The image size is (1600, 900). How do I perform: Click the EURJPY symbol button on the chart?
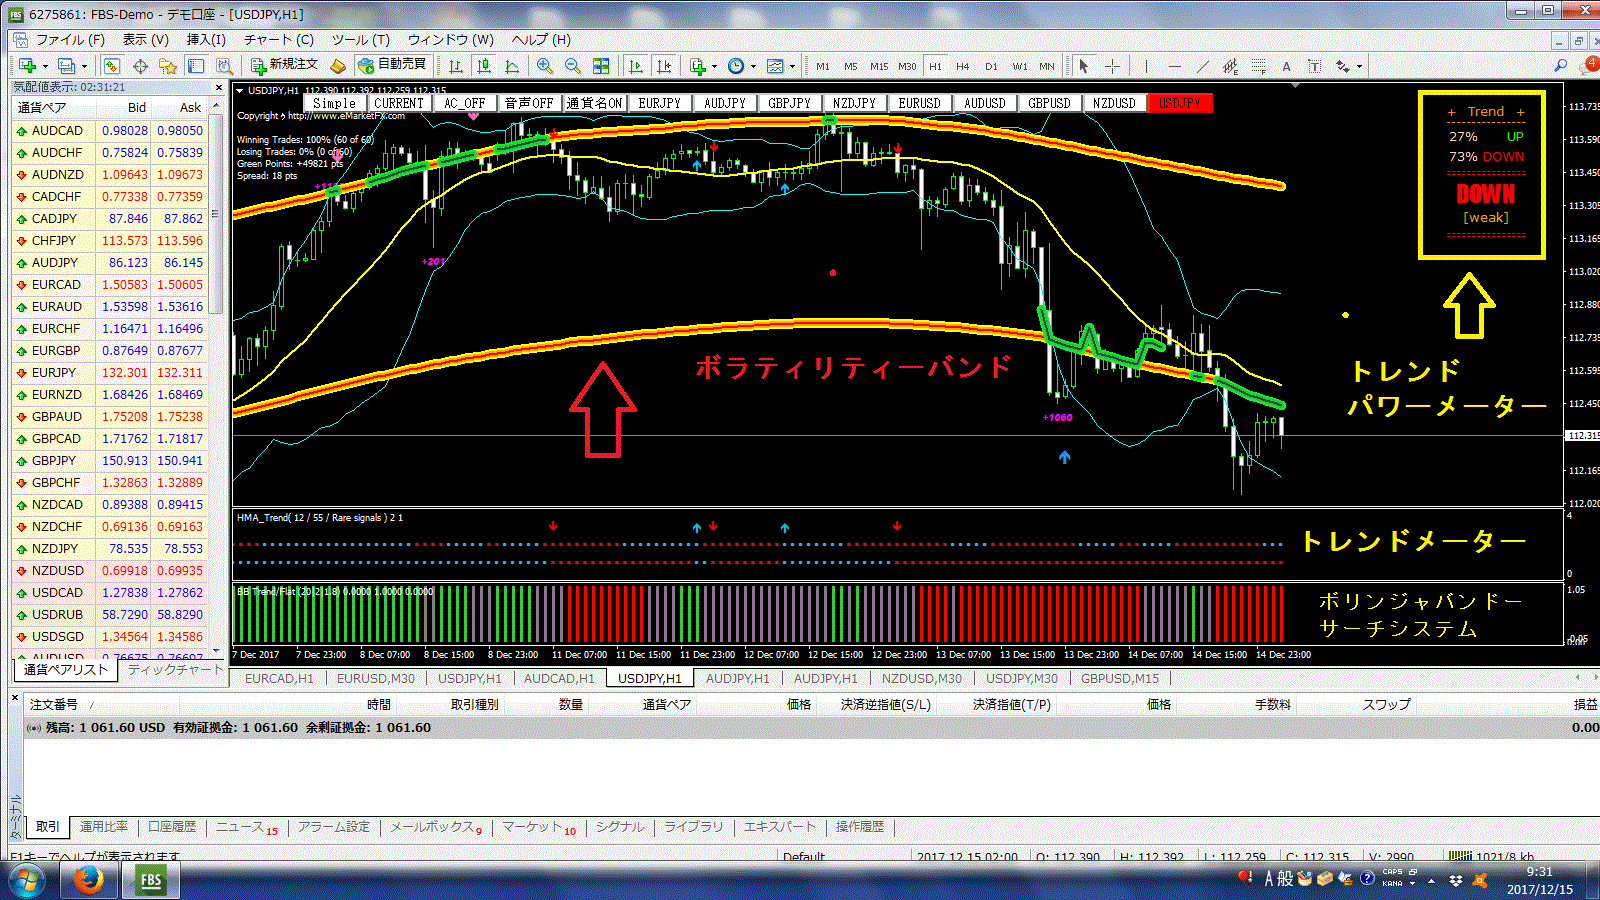[660, 103]
